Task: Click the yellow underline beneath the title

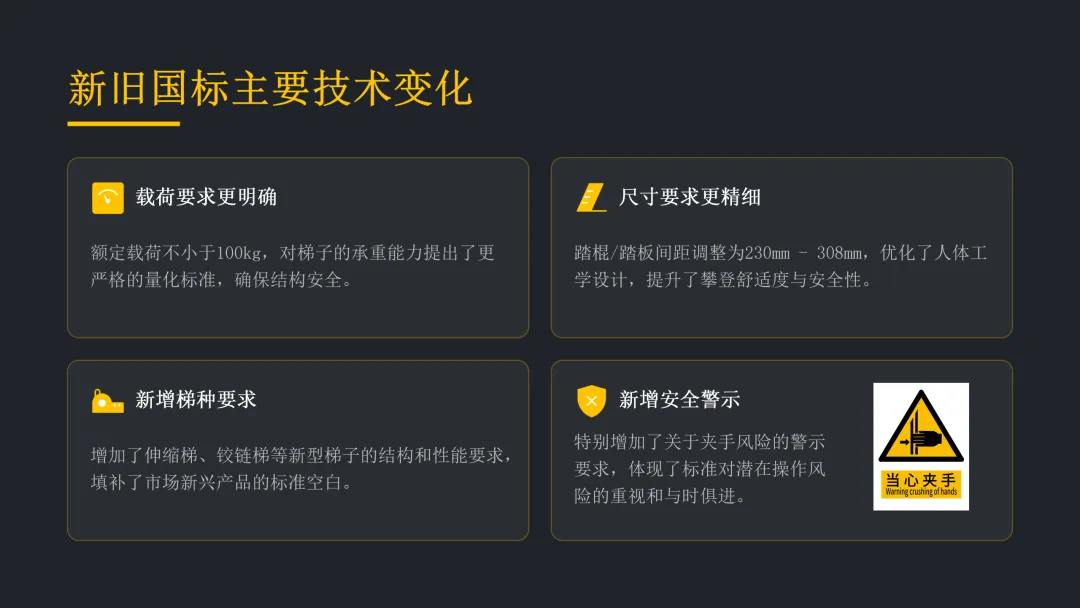Action: 123,124
